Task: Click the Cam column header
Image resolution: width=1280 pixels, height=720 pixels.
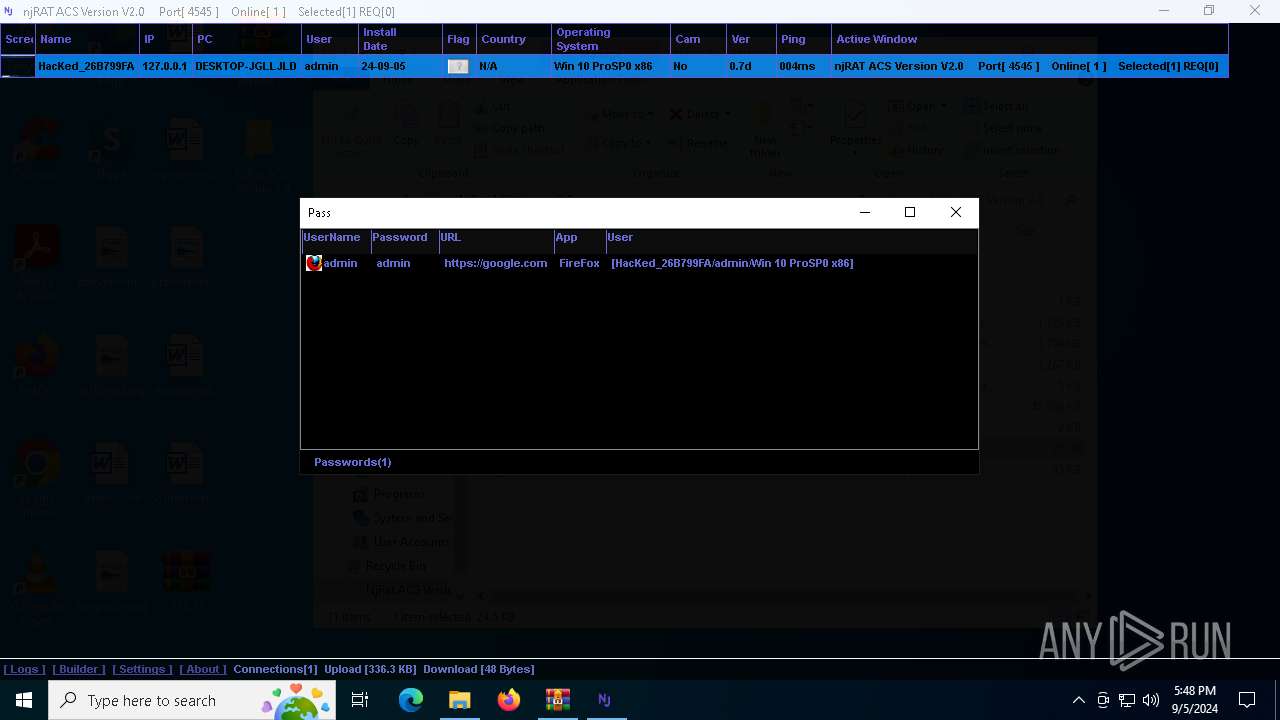Action: point(698,40)
